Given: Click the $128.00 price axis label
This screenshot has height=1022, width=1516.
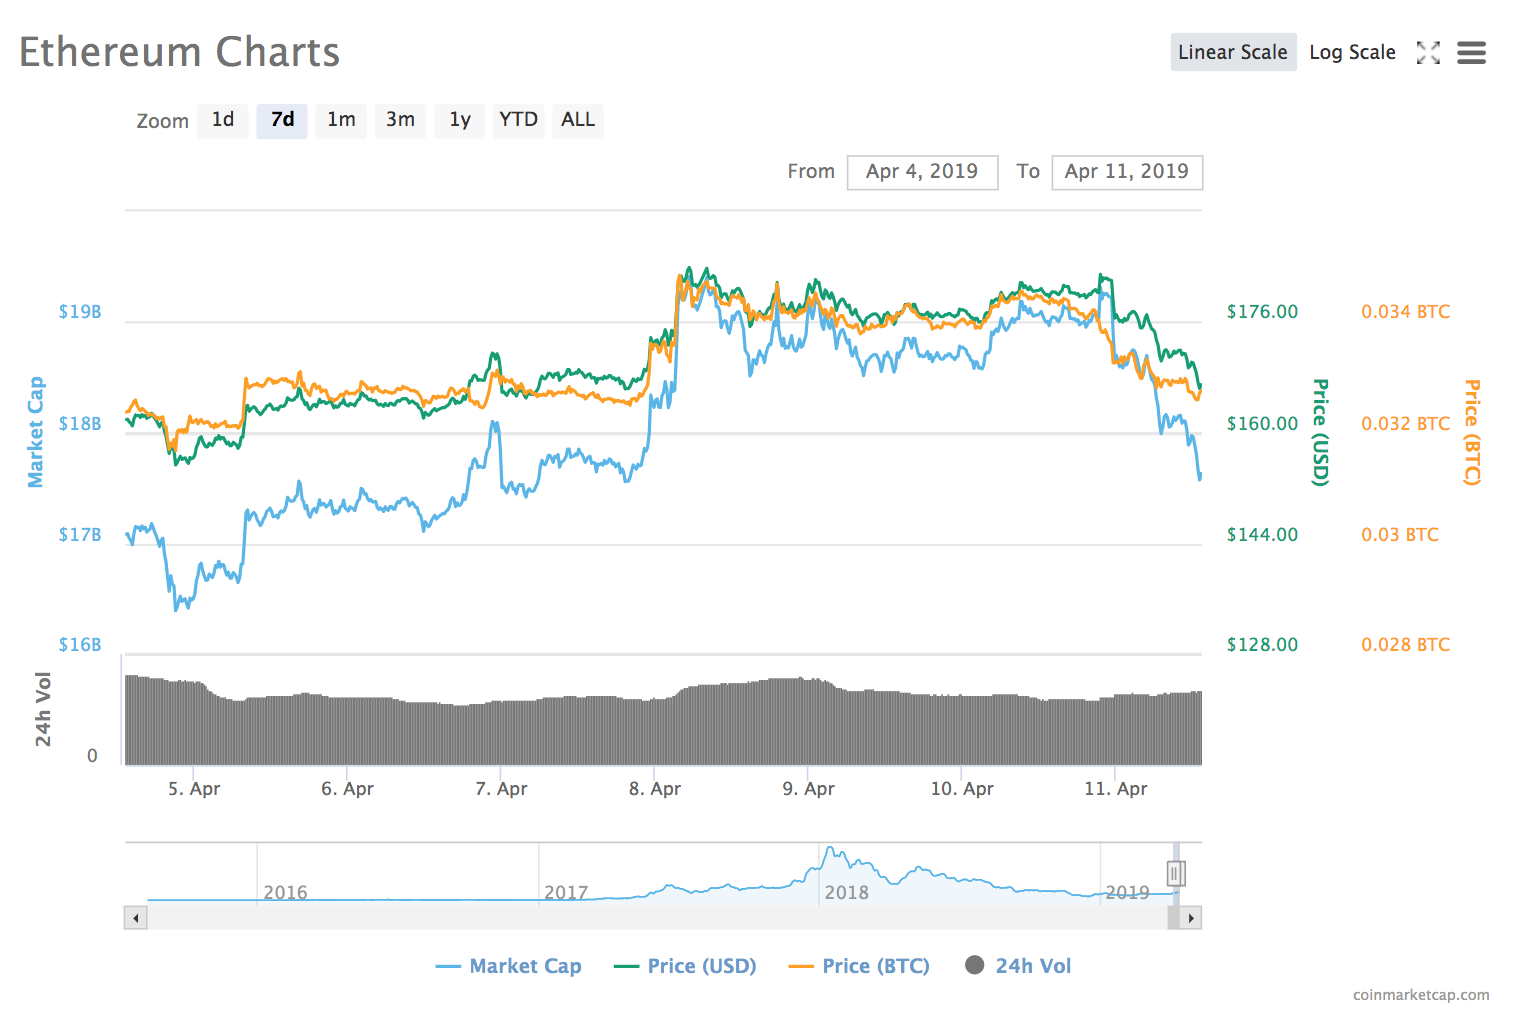Looking at the screenshot, I should pyautogui.click(x=1262, y=645).
